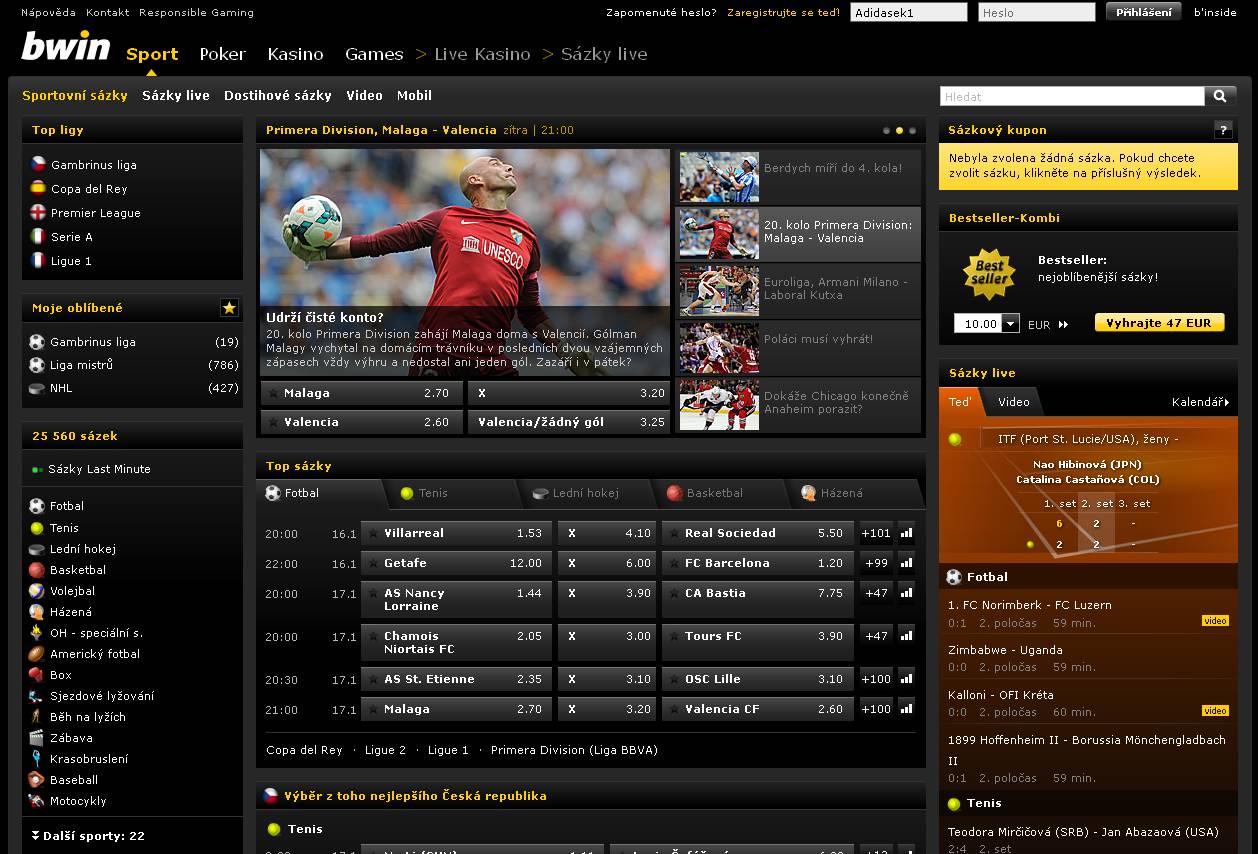Click the Best seller gold badge
Viewport: 1258px width, 854px height.
click(x=989, y=273)
